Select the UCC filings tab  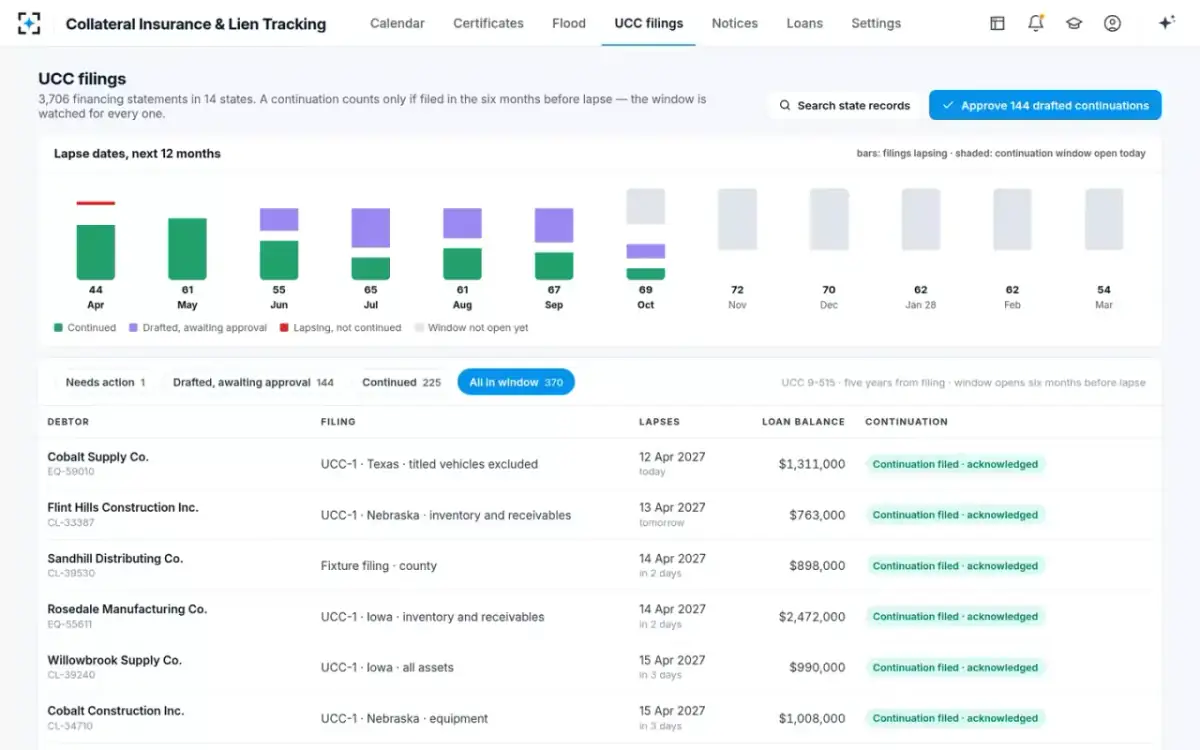tap(649, 23)
